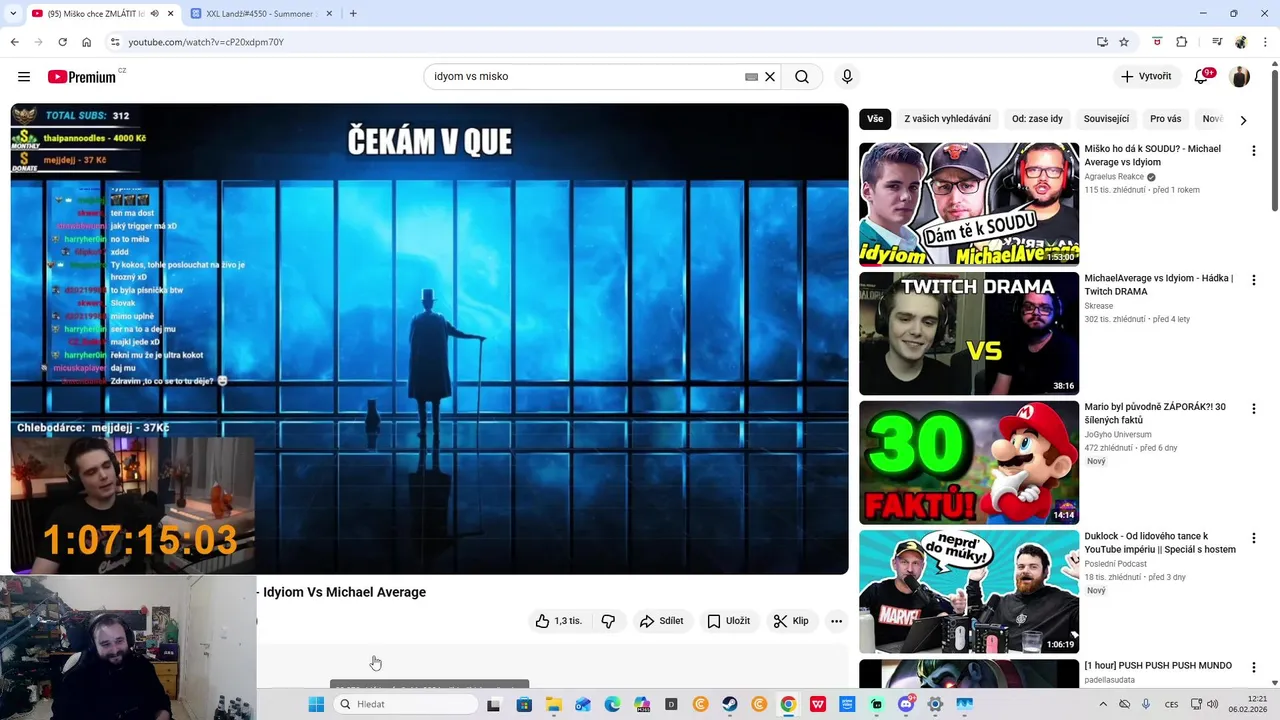Clear the search query with X
Screen dimensions: 1280x720
tap(770, 77)
